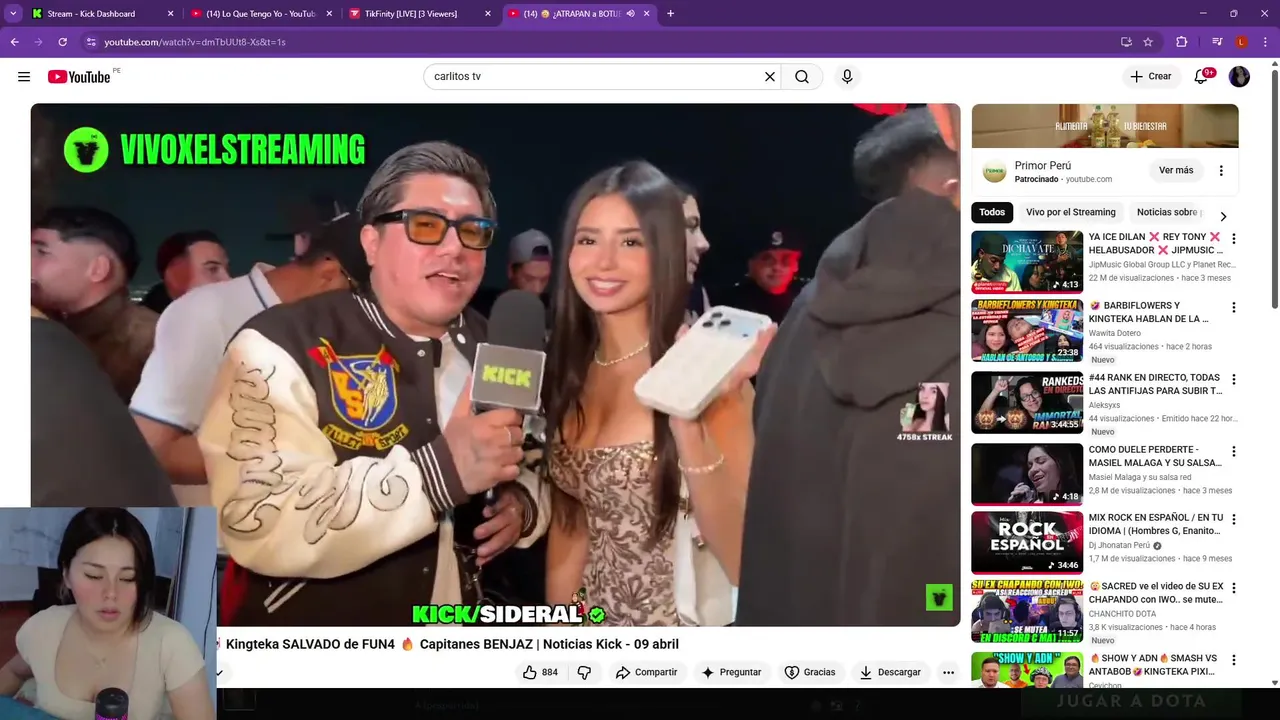Open the Chrome tab search dropdown
The image size is (1280, 720).
click(13, 14)
